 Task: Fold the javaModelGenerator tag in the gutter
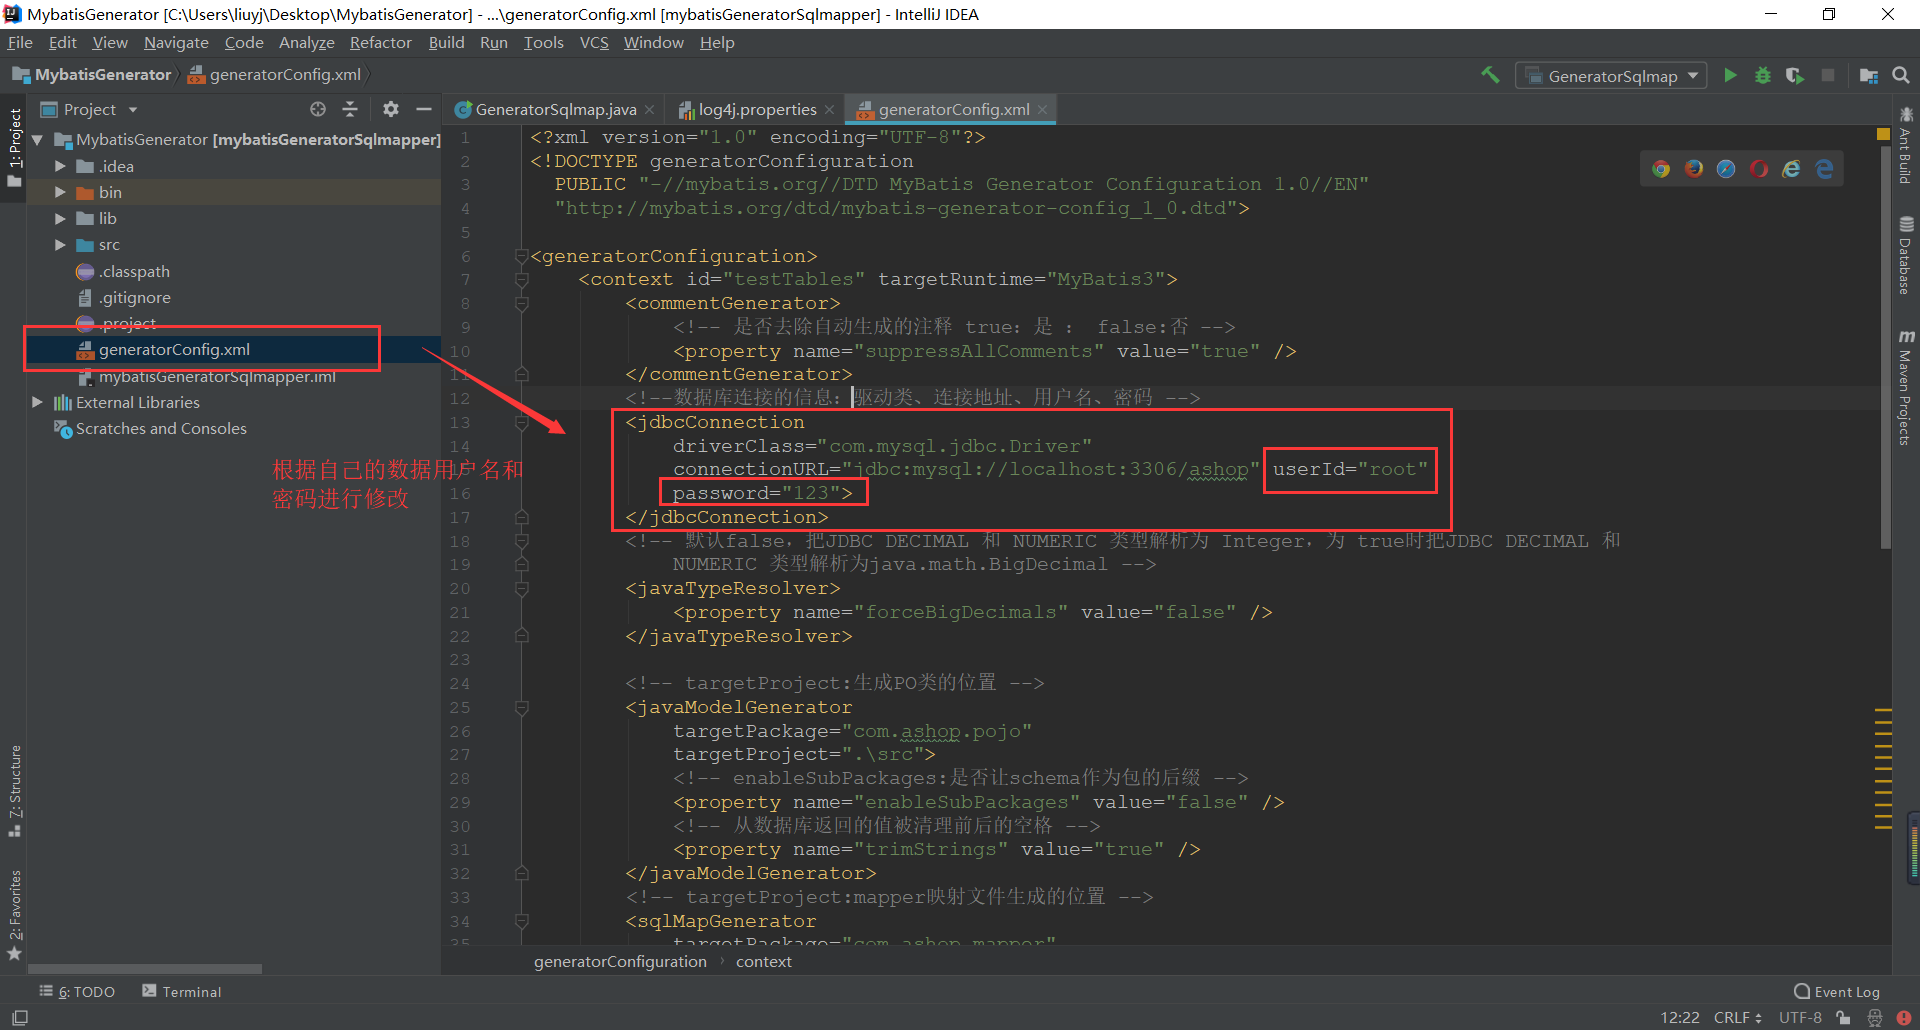[521, 707]
